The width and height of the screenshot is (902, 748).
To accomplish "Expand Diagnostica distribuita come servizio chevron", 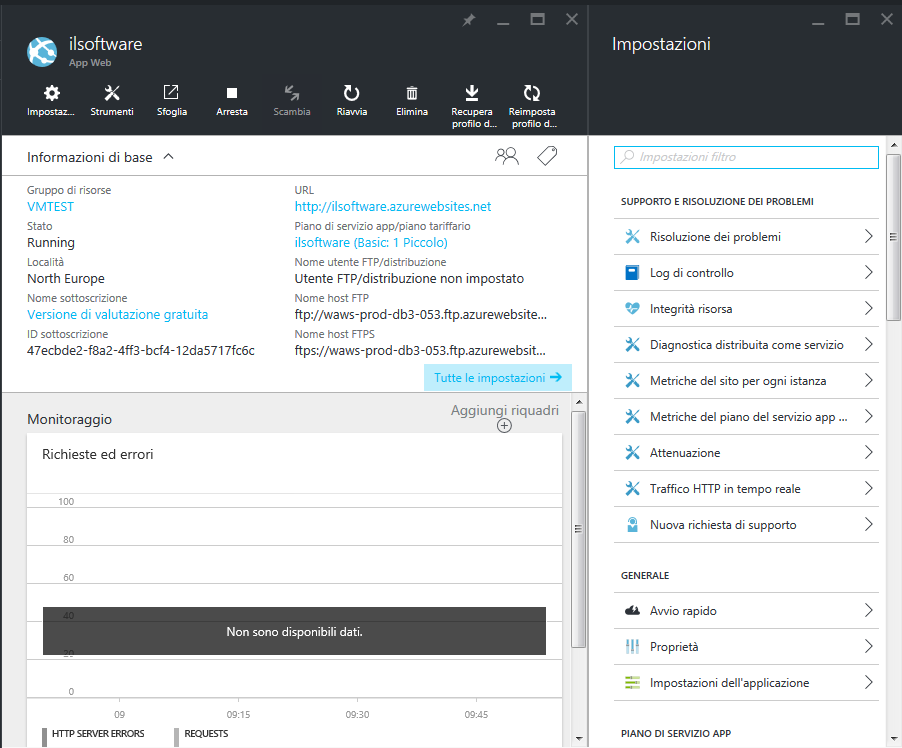I will click(x=869, y=345).
